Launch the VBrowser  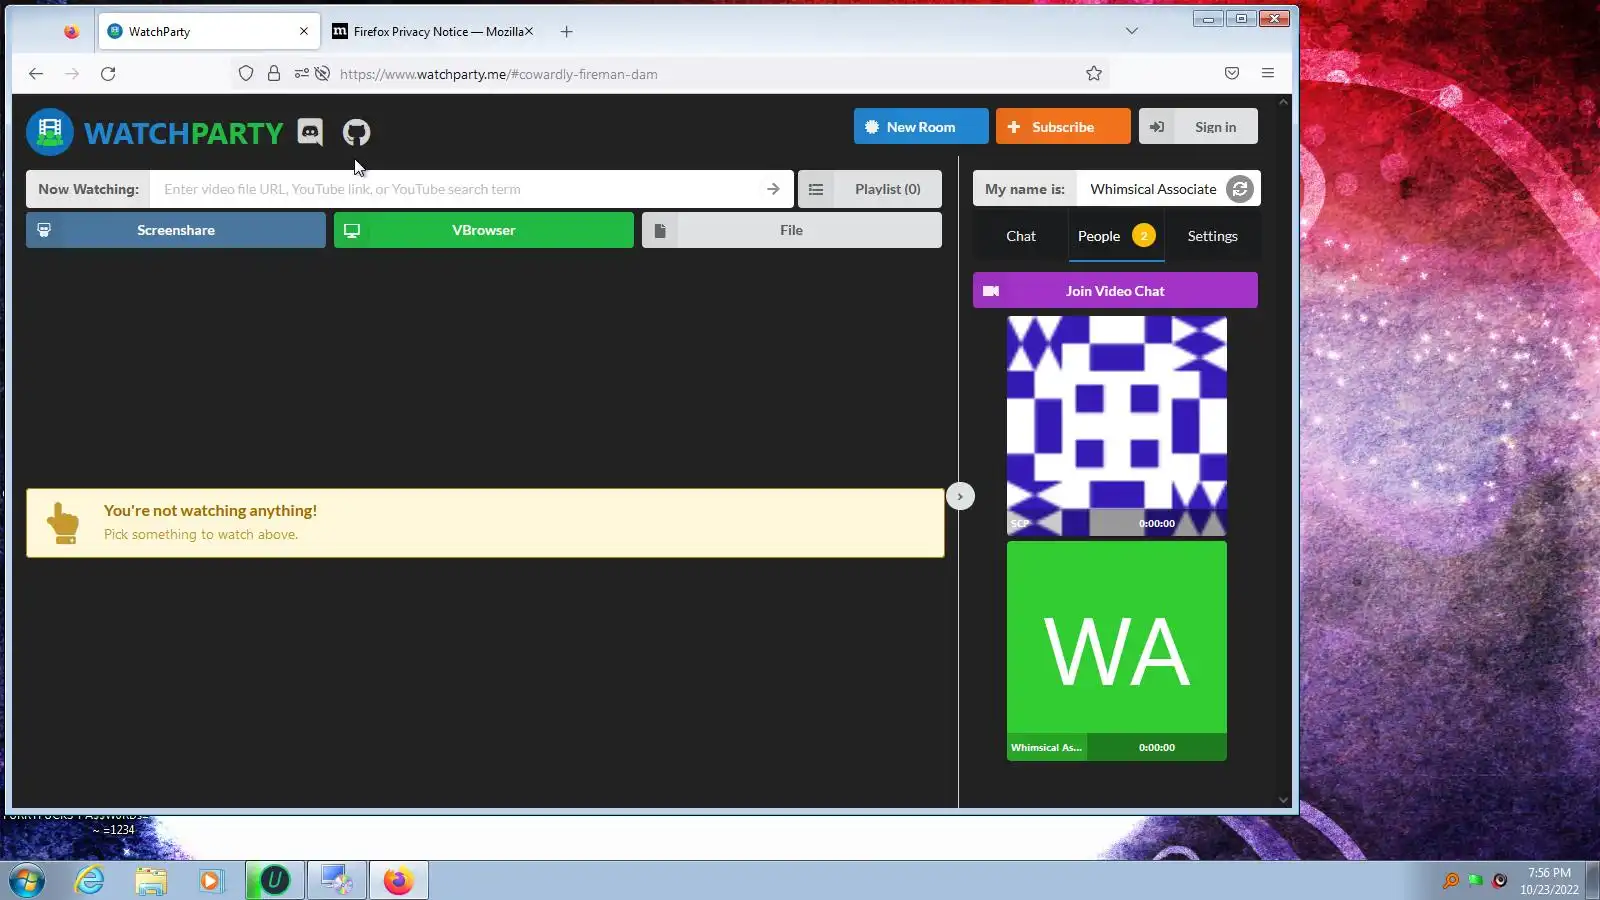pyautogui.click(x=484, y=230)
